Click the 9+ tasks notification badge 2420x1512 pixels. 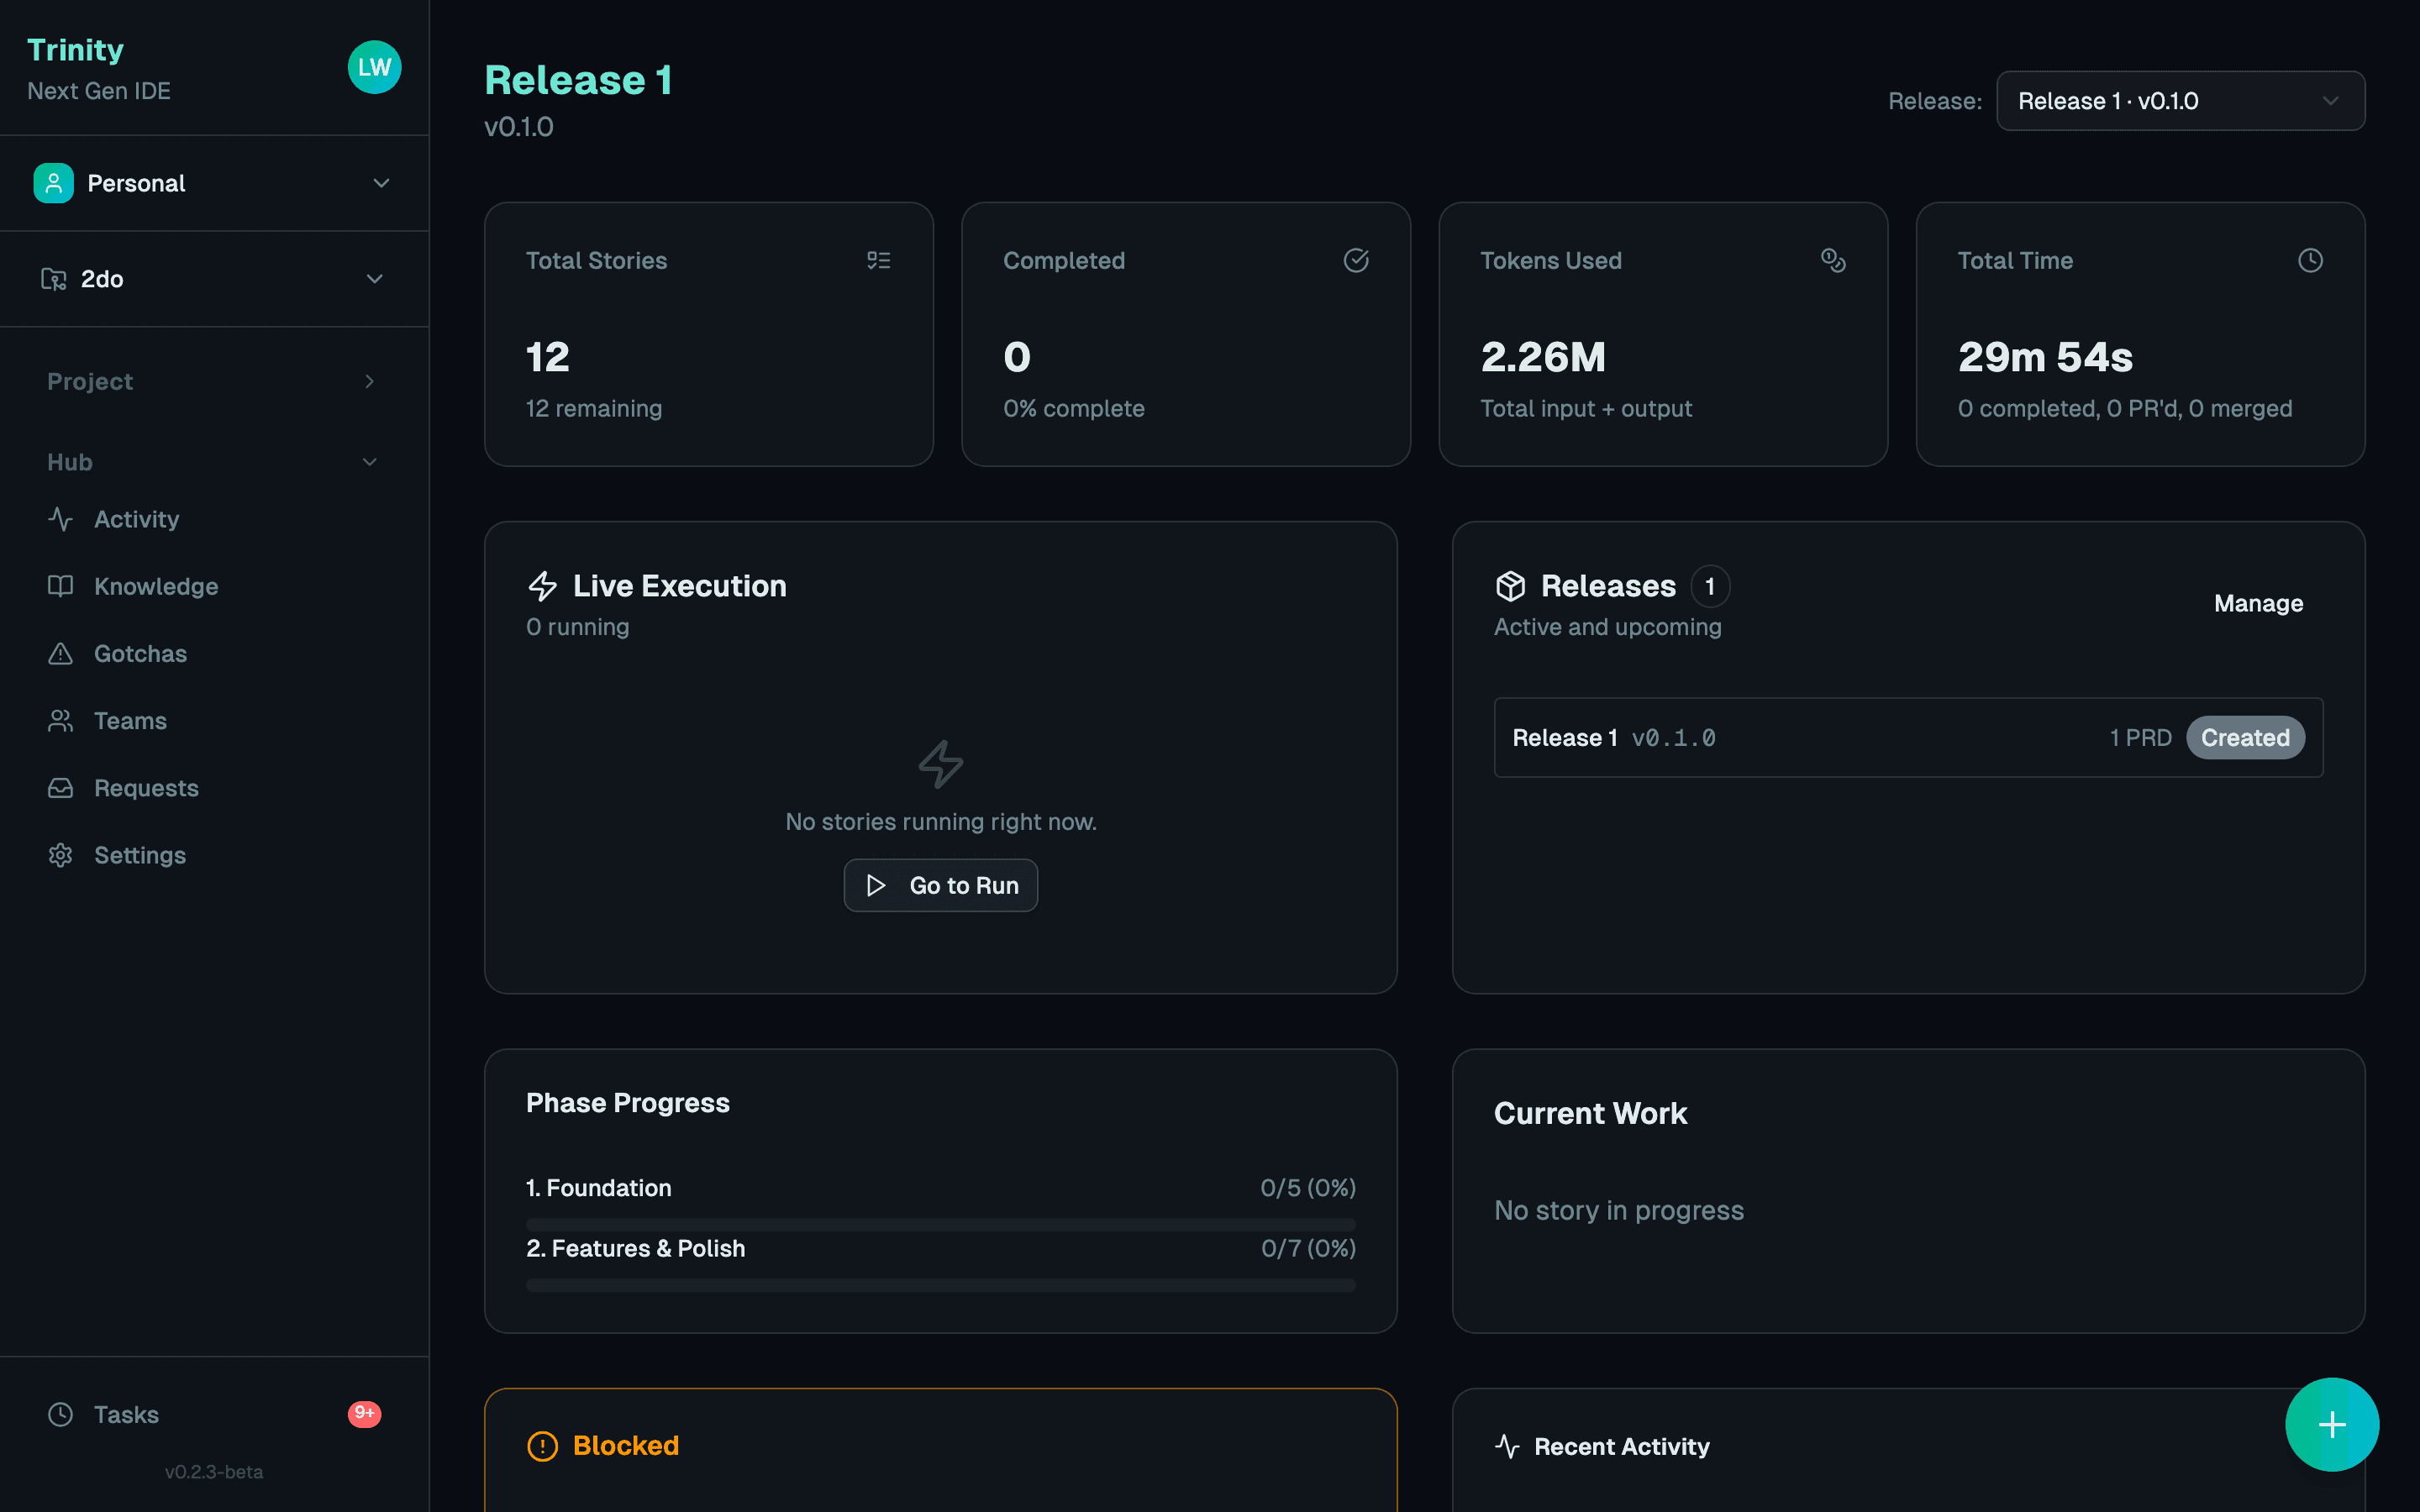click(364, 1413)
